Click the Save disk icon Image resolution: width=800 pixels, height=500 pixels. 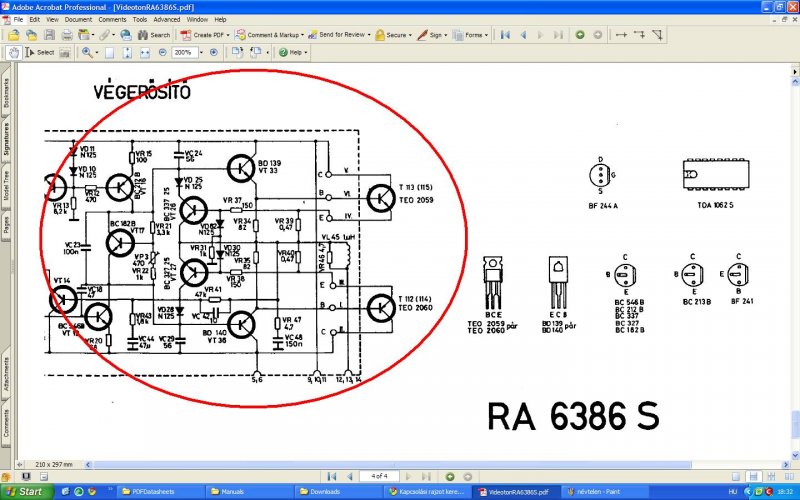point(49,35)
